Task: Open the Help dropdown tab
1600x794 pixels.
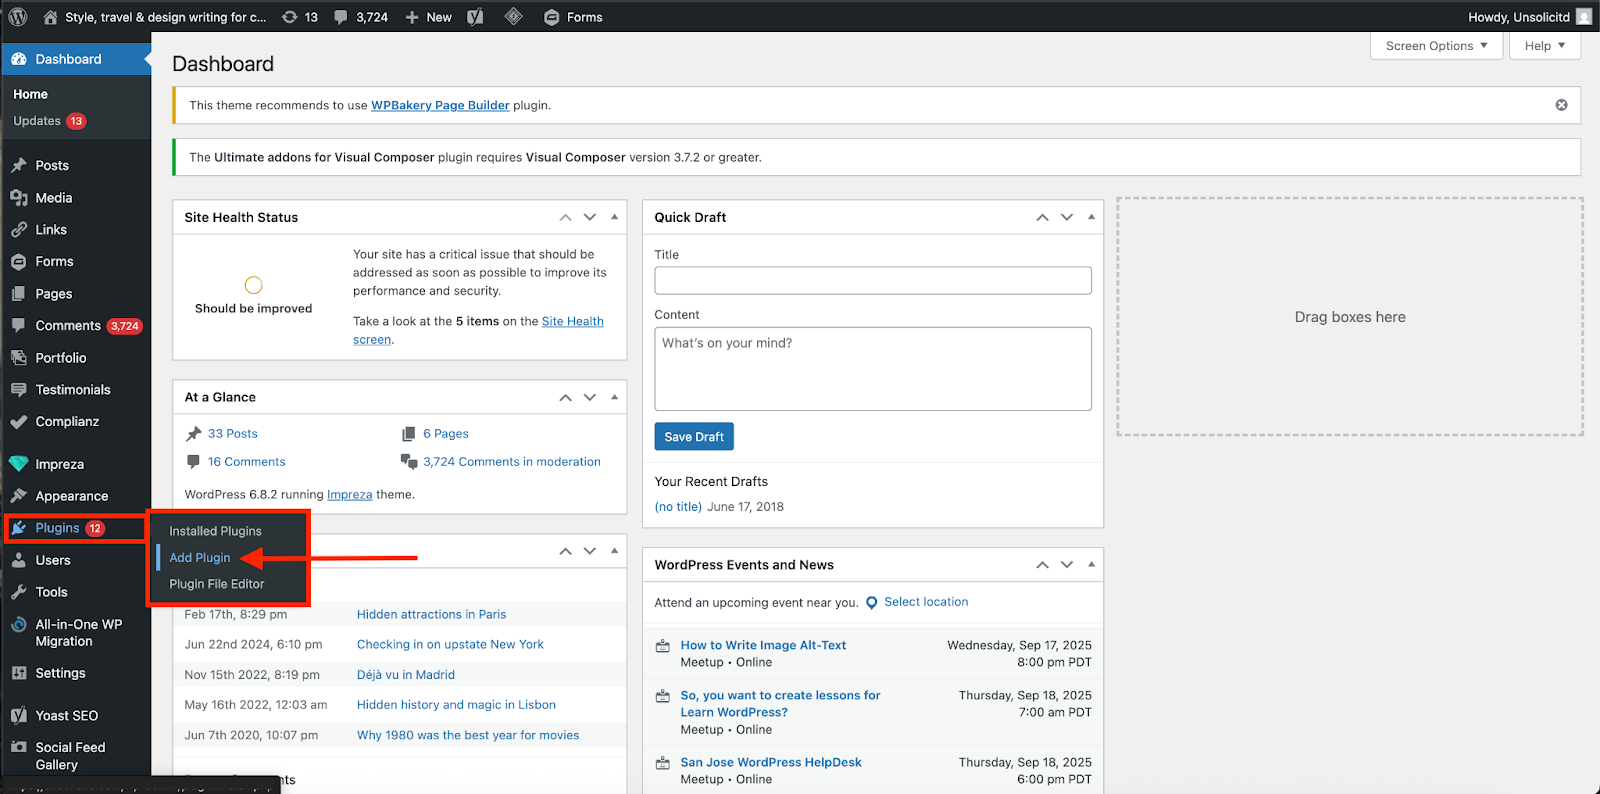Action: pos(1545,46)
